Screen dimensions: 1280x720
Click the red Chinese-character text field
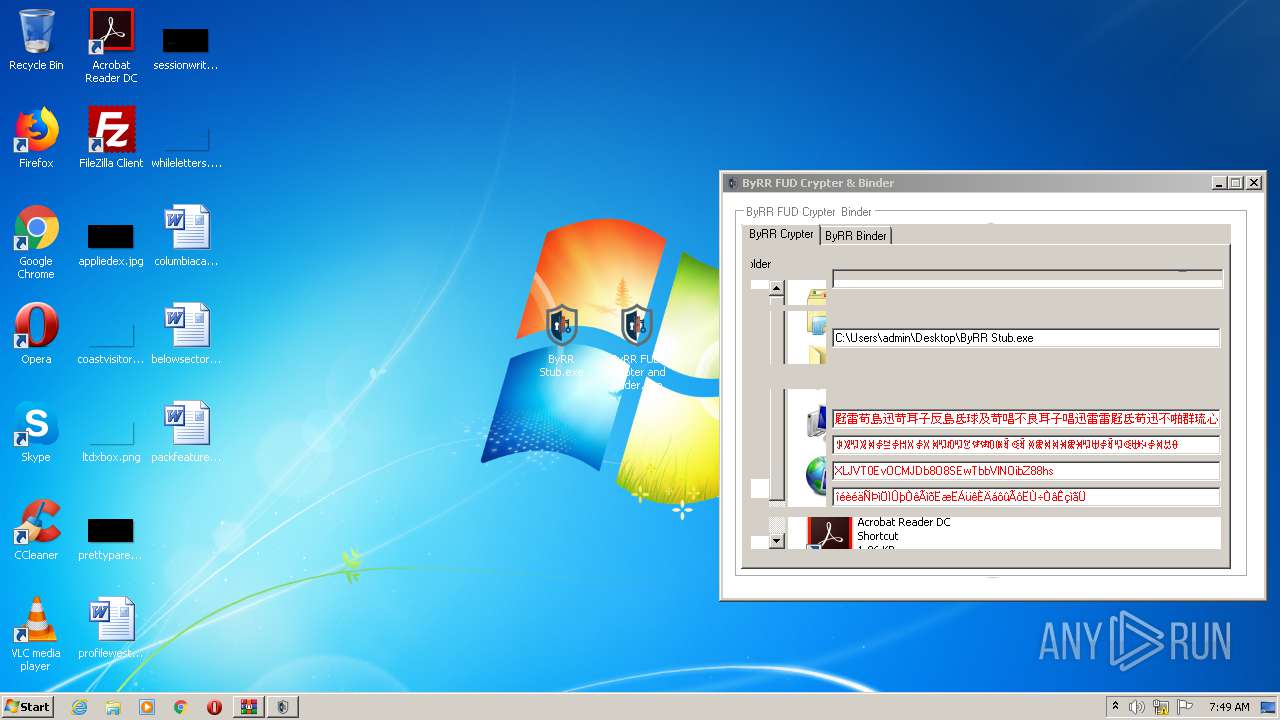tap(1026, 419)
